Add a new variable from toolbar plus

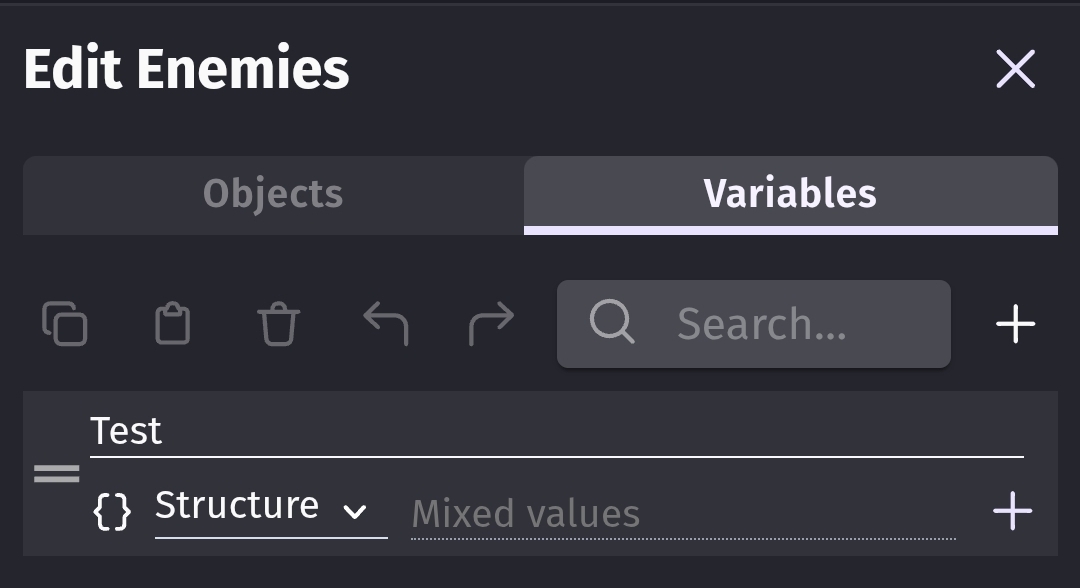point(1015,324)
